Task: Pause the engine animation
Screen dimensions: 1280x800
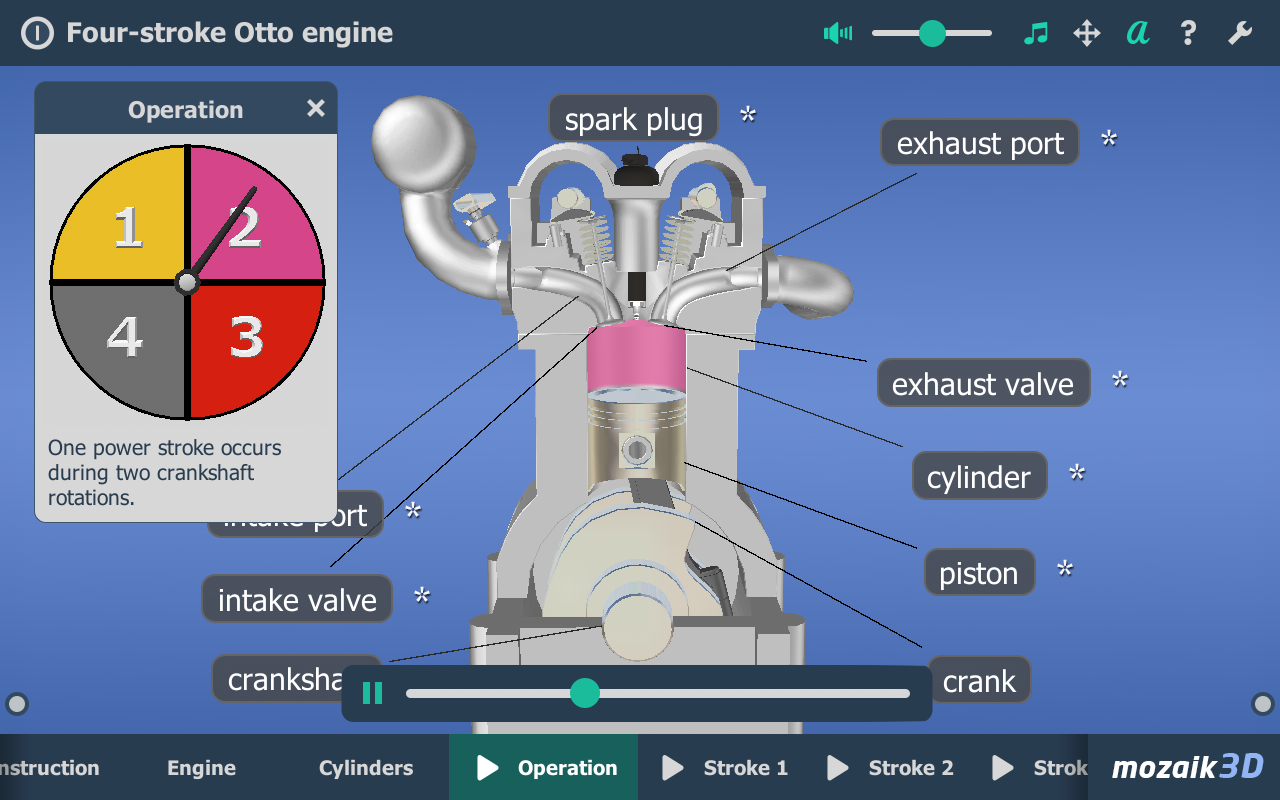Action: click(371, 692)
